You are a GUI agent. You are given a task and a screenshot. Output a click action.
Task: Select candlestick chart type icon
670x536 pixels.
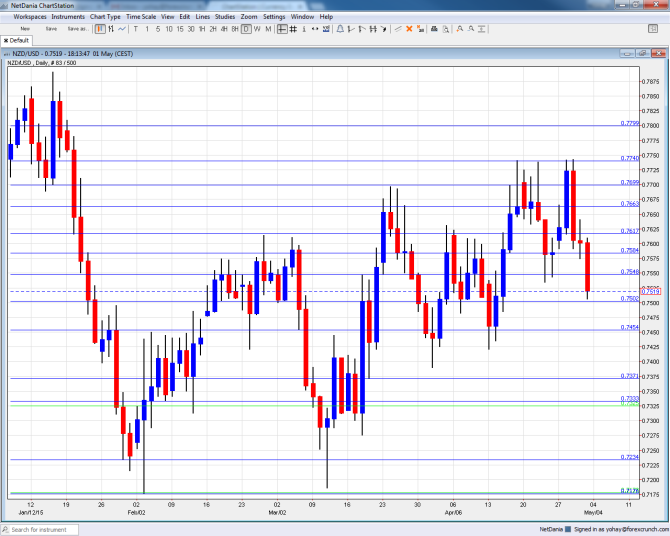[x=100, y=29]
